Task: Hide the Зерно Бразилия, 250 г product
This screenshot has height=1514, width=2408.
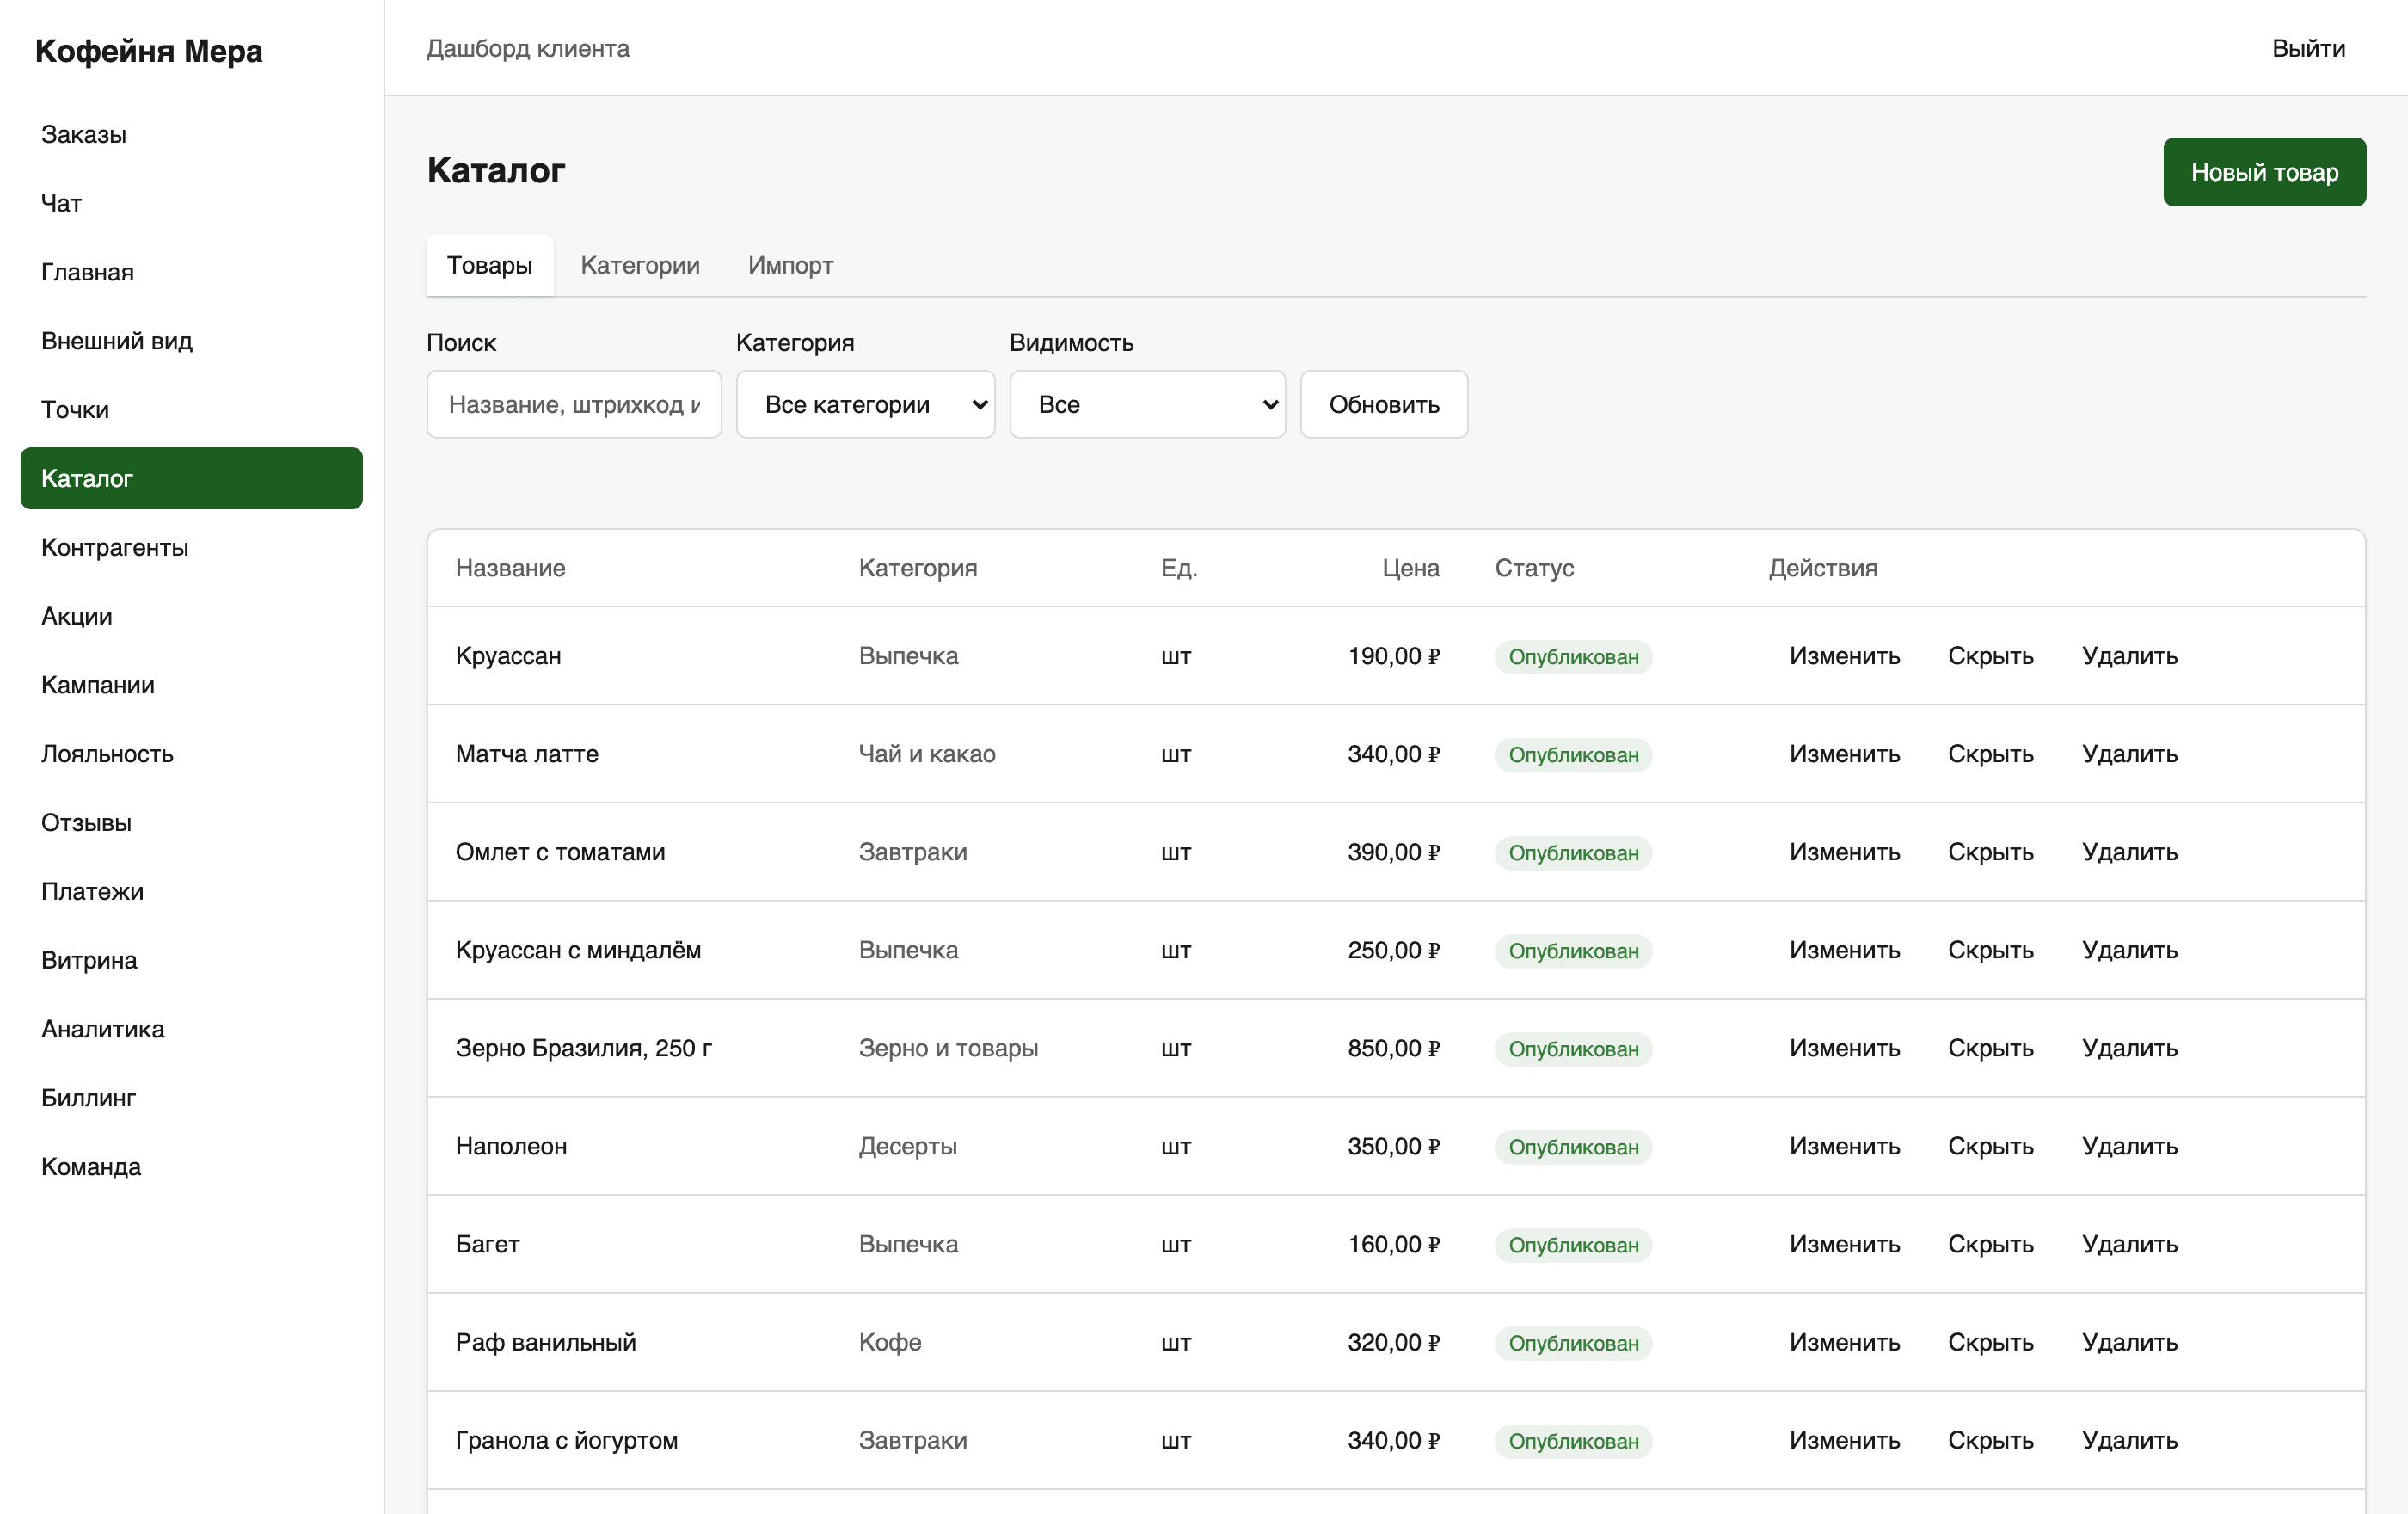Action: tap(1990, 1048)
